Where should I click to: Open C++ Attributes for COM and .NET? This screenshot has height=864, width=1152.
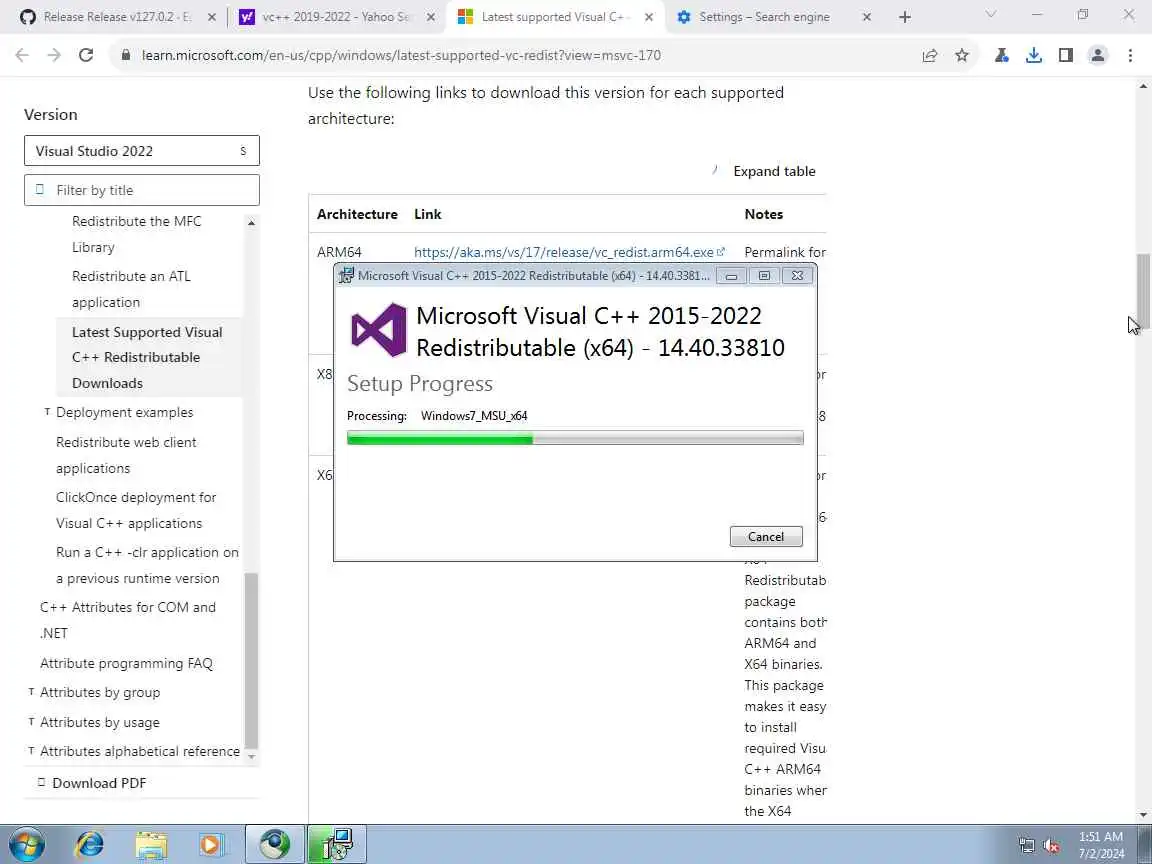pos(128,620)
